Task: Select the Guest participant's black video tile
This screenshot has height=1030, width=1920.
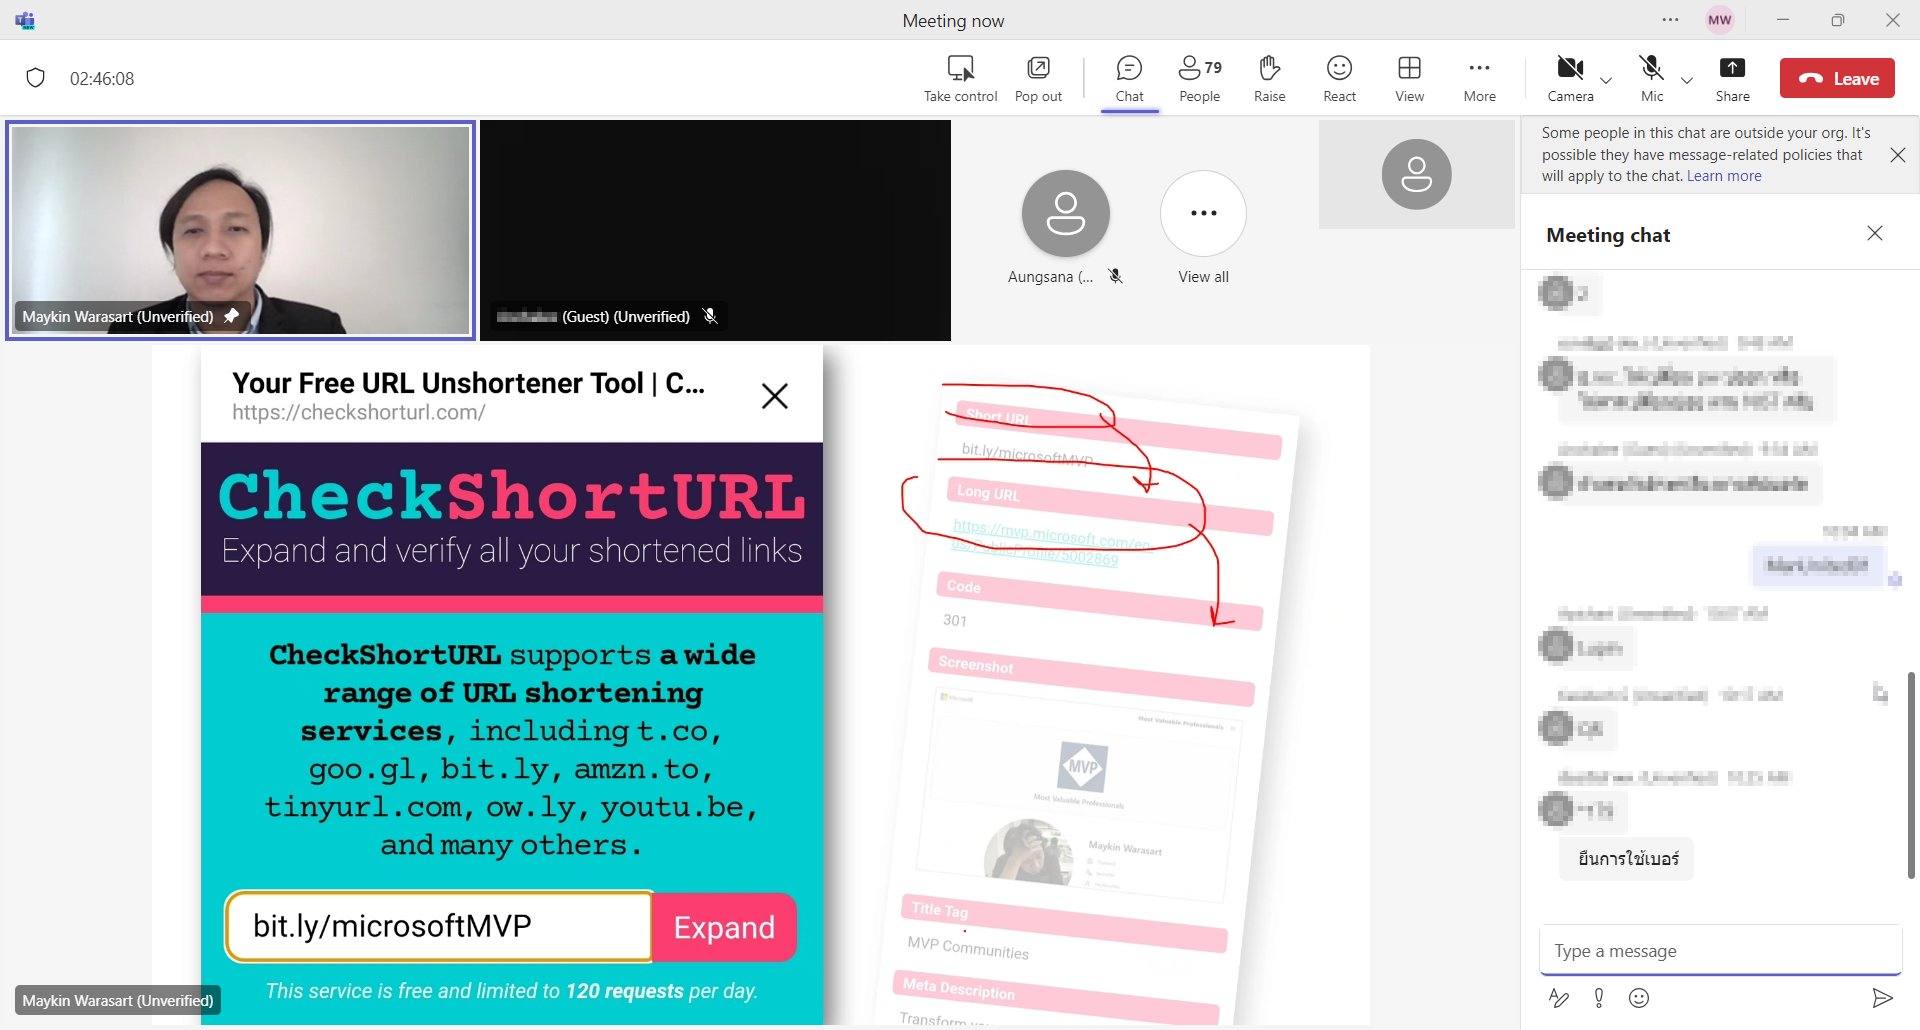Action: pyautogui.click(x=715, y=230)
